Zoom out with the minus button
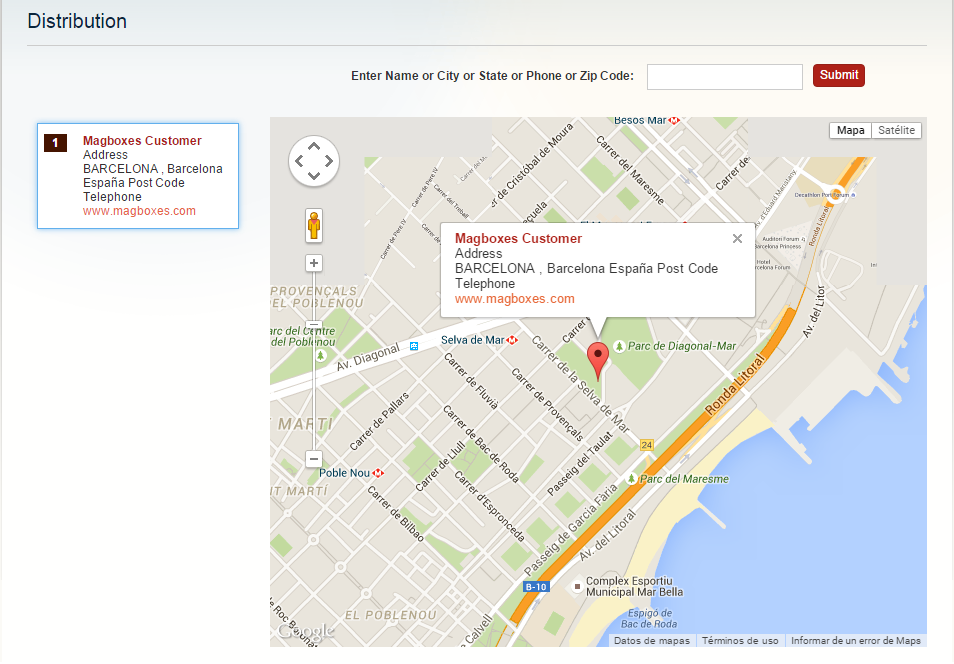954x664 pixels. pos(314,458)
